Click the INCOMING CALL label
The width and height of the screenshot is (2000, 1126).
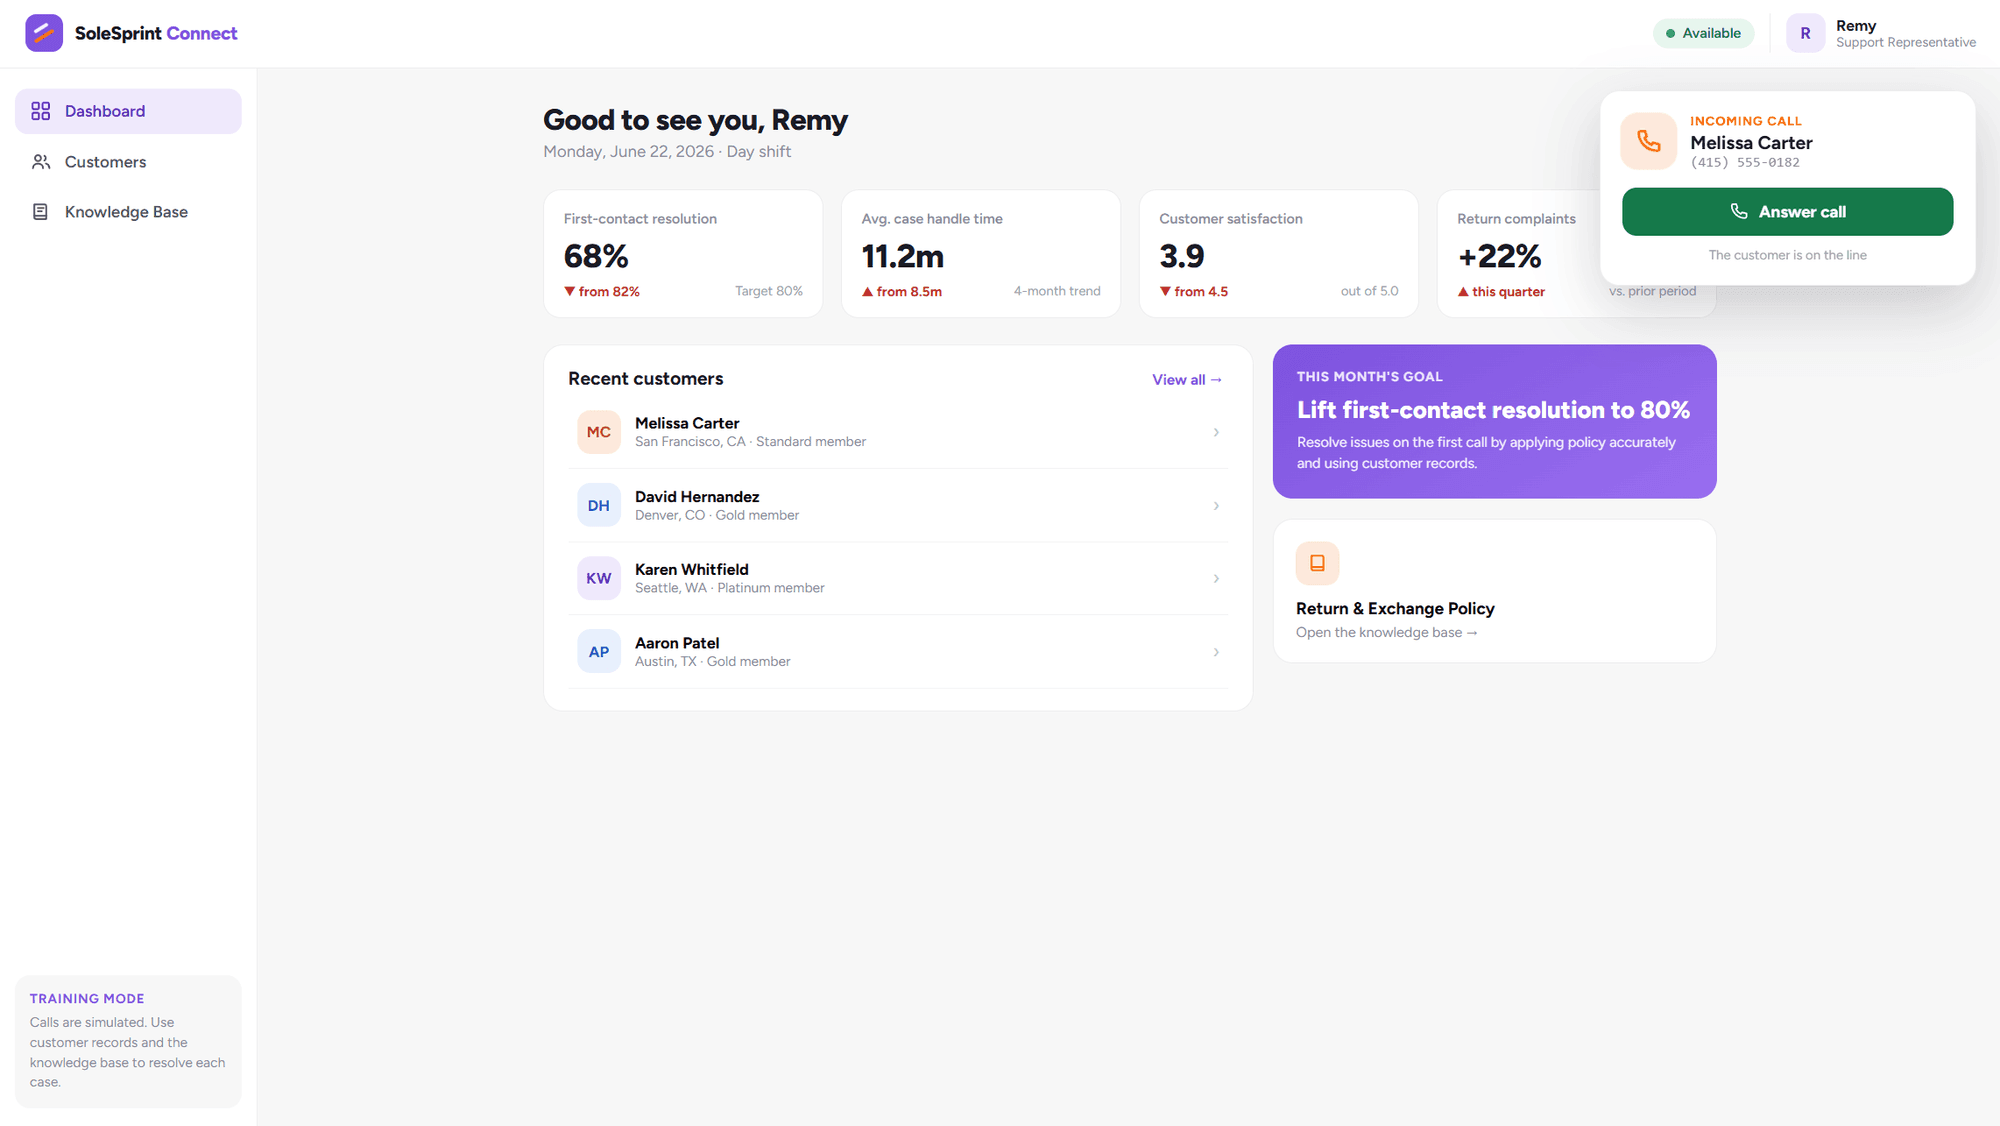pyautogui.click(x=1746, y=121)
